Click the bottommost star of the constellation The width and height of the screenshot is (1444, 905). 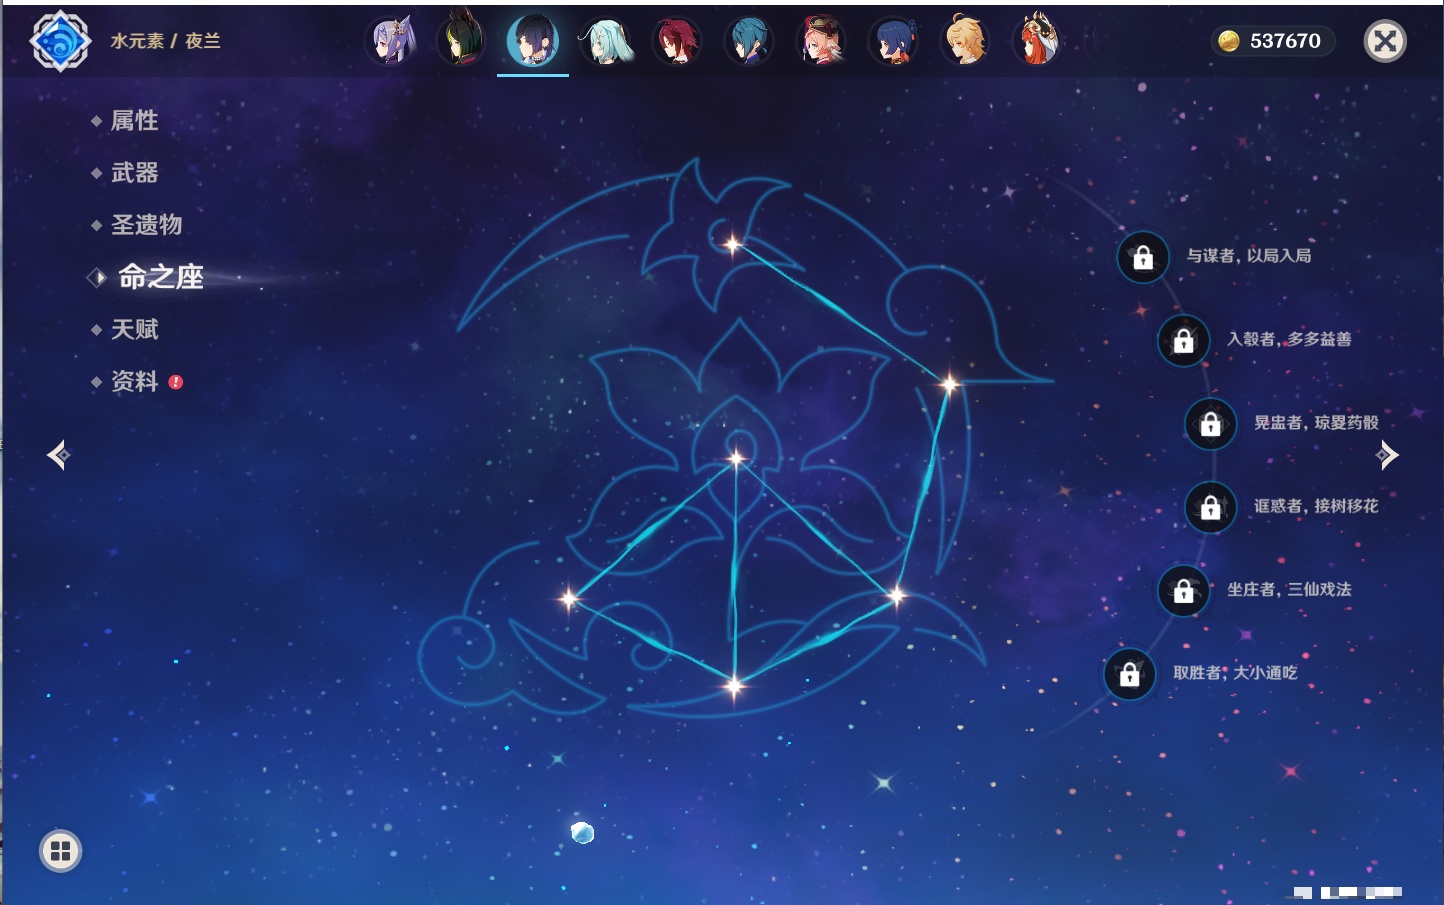click(x=734, y=686)
